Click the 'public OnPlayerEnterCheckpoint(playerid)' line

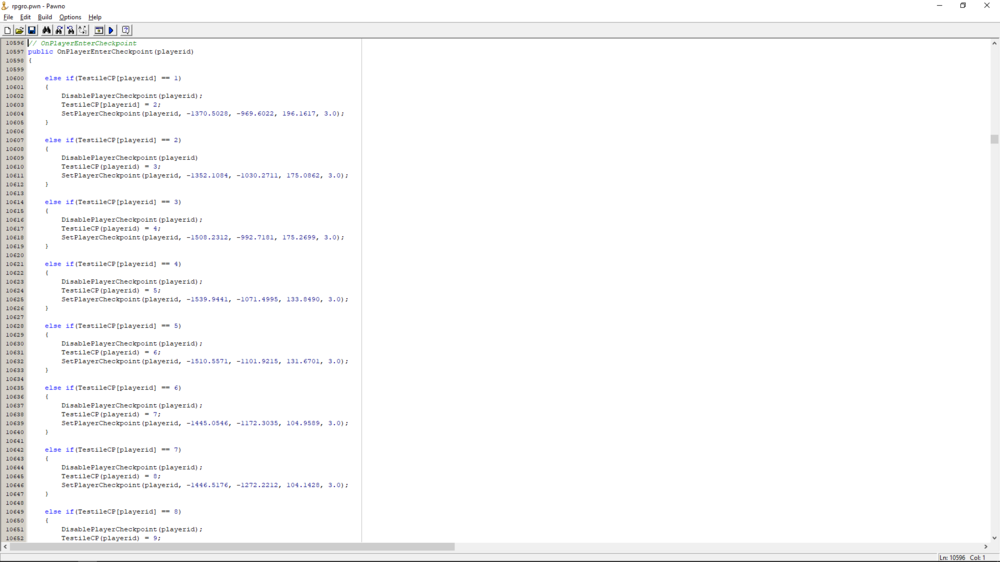(x=111, y=52)
